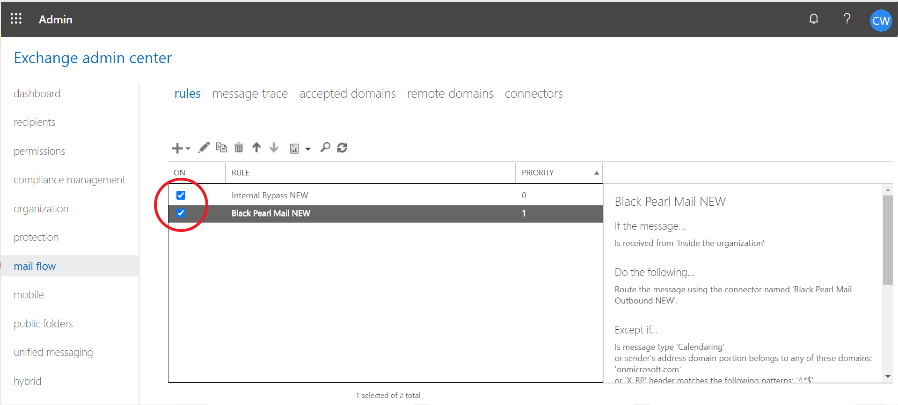Click the '1 selected of 2 total' status
Viewport: 898px width, 405px height.
coord(388,395)
